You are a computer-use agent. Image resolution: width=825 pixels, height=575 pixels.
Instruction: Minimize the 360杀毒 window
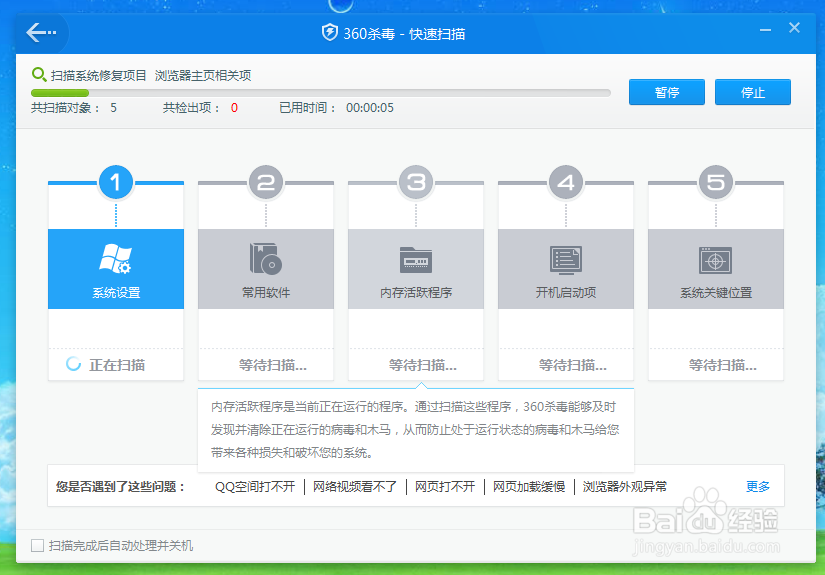tap(766, 30)
